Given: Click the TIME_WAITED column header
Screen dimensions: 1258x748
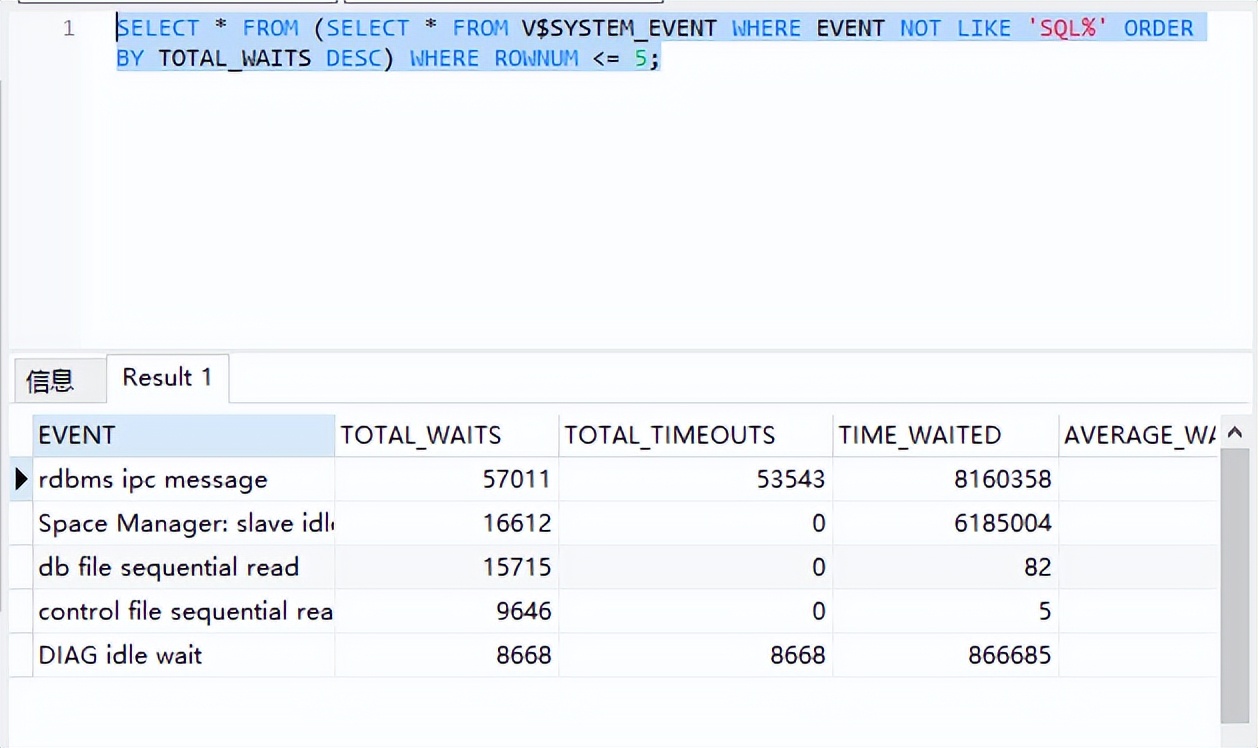Looking at the screenshot, I should coord(945,435).
